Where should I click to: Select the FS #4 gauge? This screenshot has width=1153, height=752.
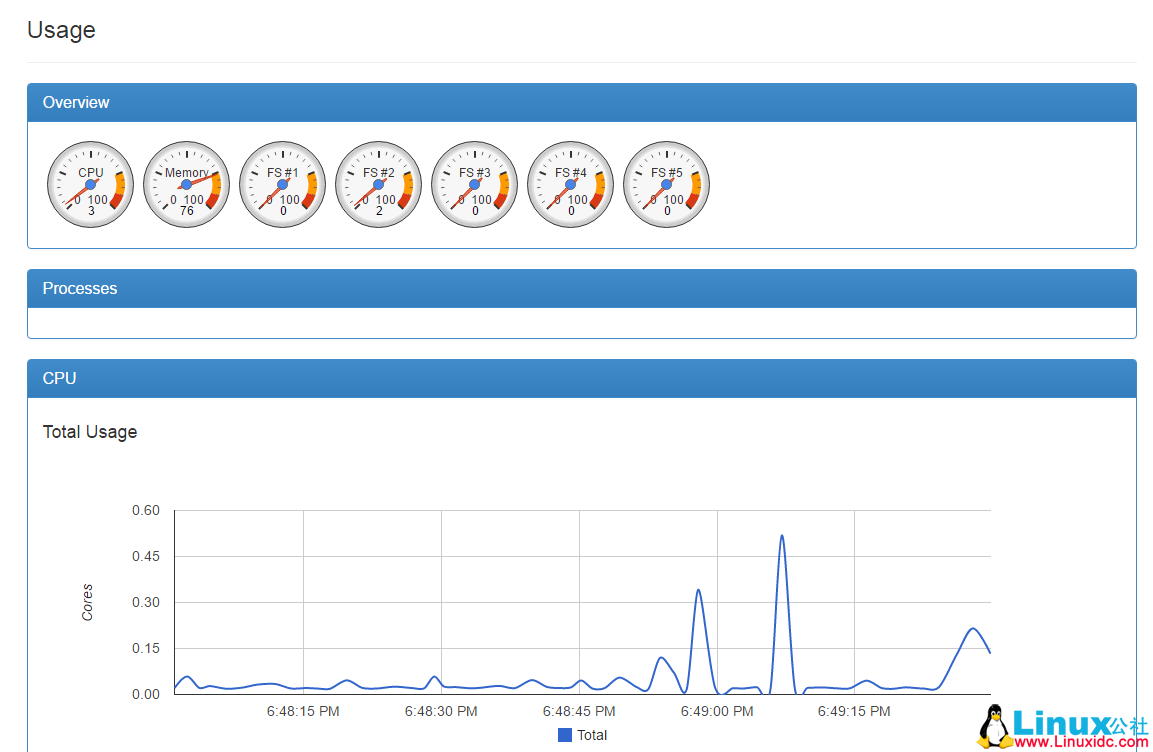tap(571, 185)
